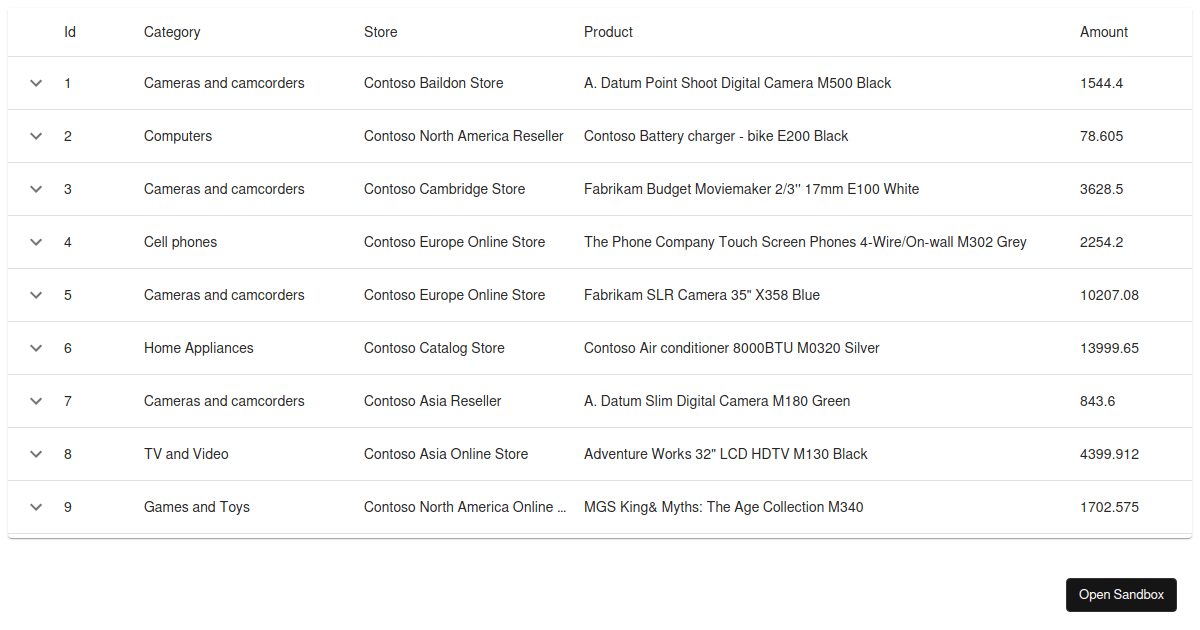Expand row 5 Fabrikam SLR Camera chevron

pyautogui.click(x=36, y=295)
